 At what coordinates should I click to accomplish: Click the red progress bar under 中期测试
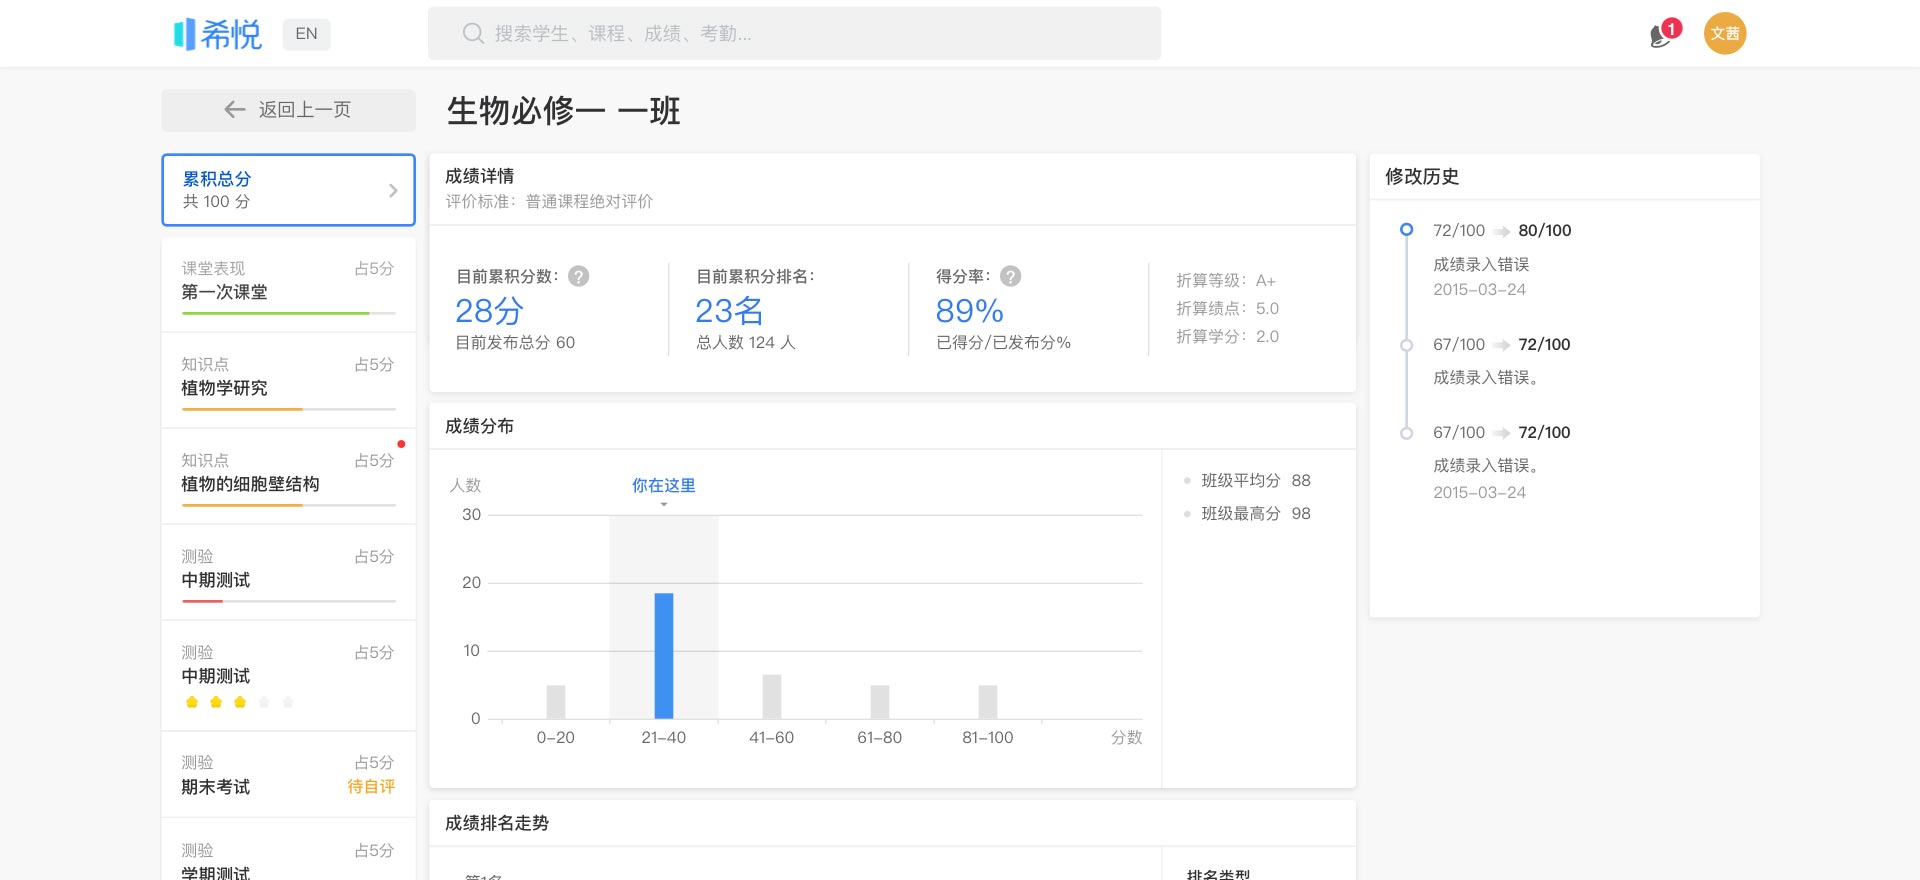click(x=203, y=601)
